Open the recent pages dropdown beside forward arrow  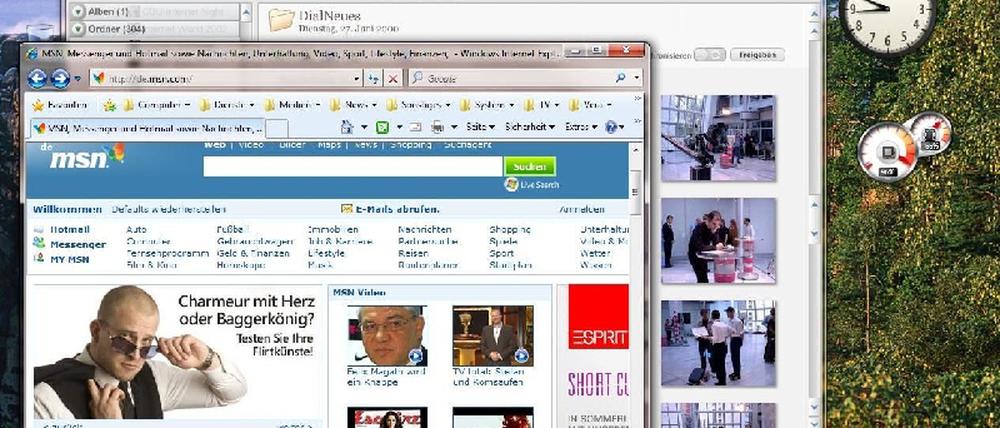(78, 79)
